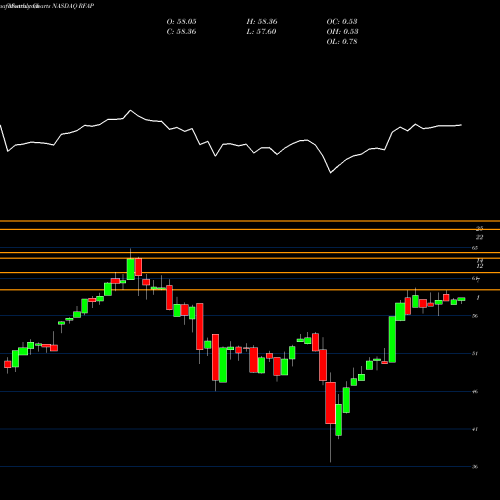Click the open price value O: 58.05
Image resolution: width=500 pixels, height=500 pixels.
tap(181, 22)
